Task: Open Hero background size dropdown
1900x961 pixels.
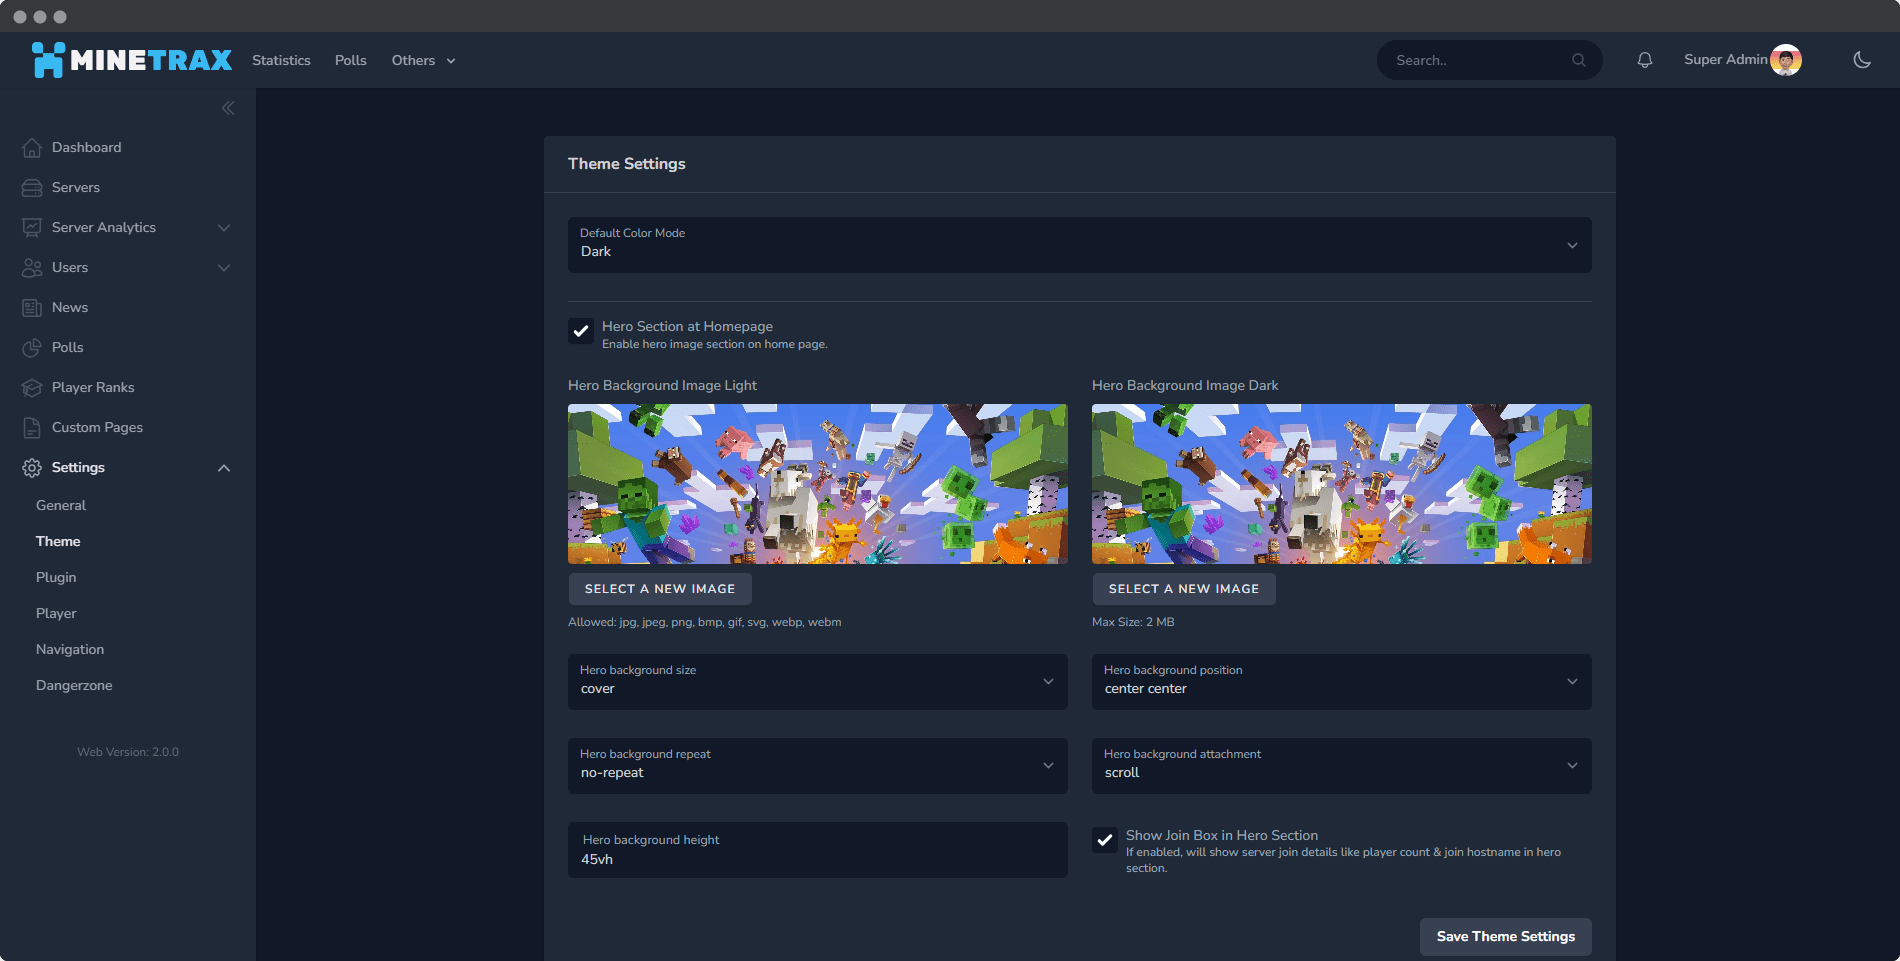Action: [818, 682]
